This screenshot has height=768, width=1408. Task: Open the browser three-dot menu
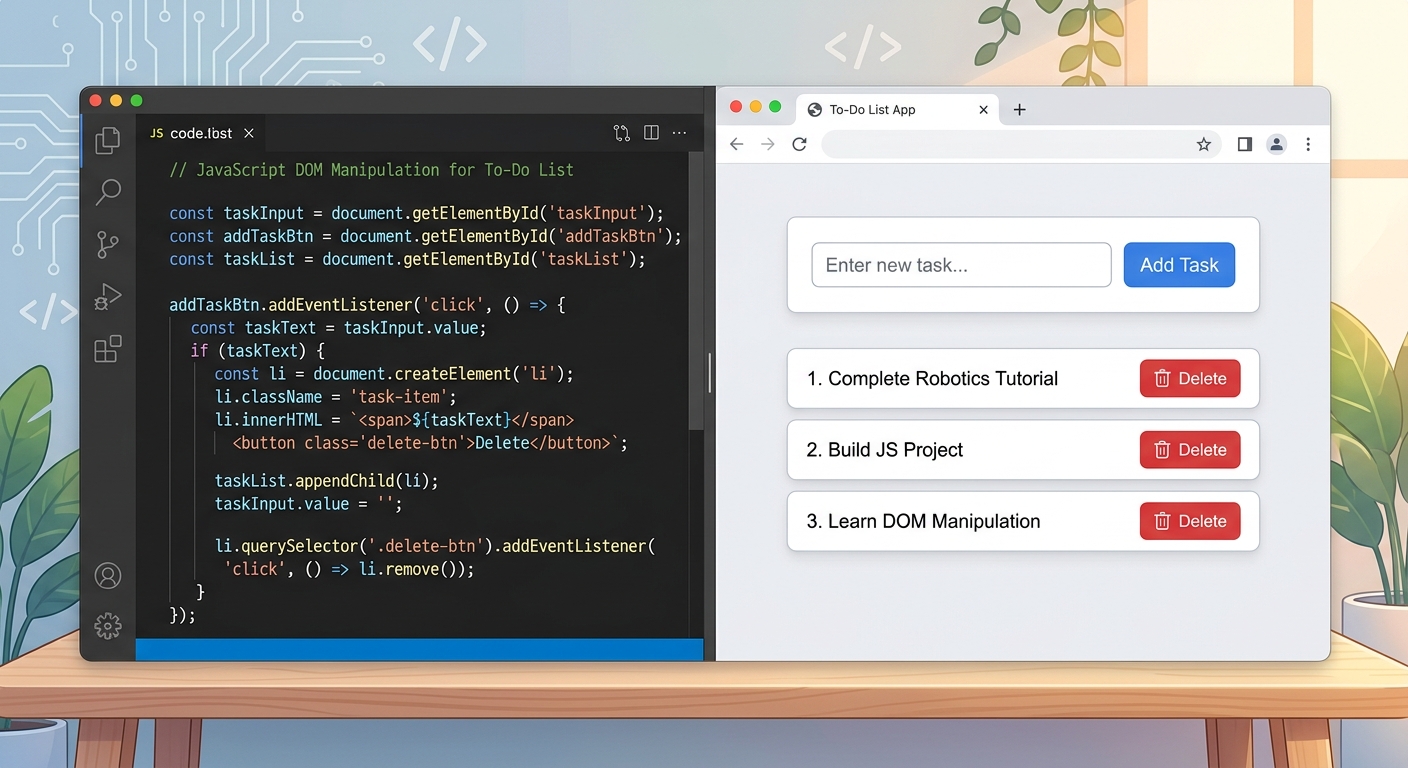point(1308,144)
